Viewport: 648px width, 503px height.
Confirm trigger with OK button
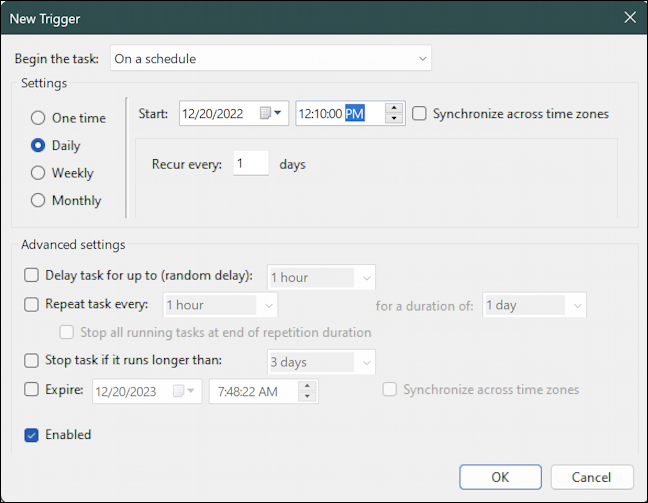500,477
